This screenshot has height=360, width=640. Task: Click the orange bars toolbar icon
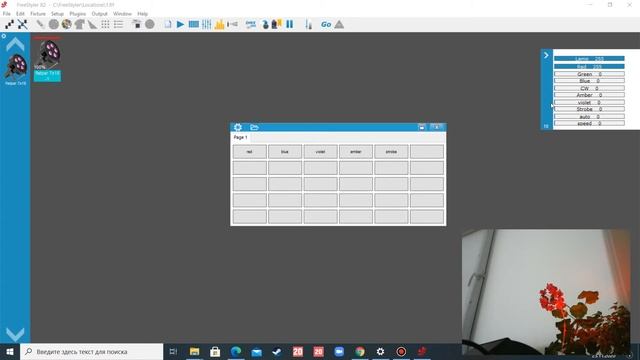point(219,24)
